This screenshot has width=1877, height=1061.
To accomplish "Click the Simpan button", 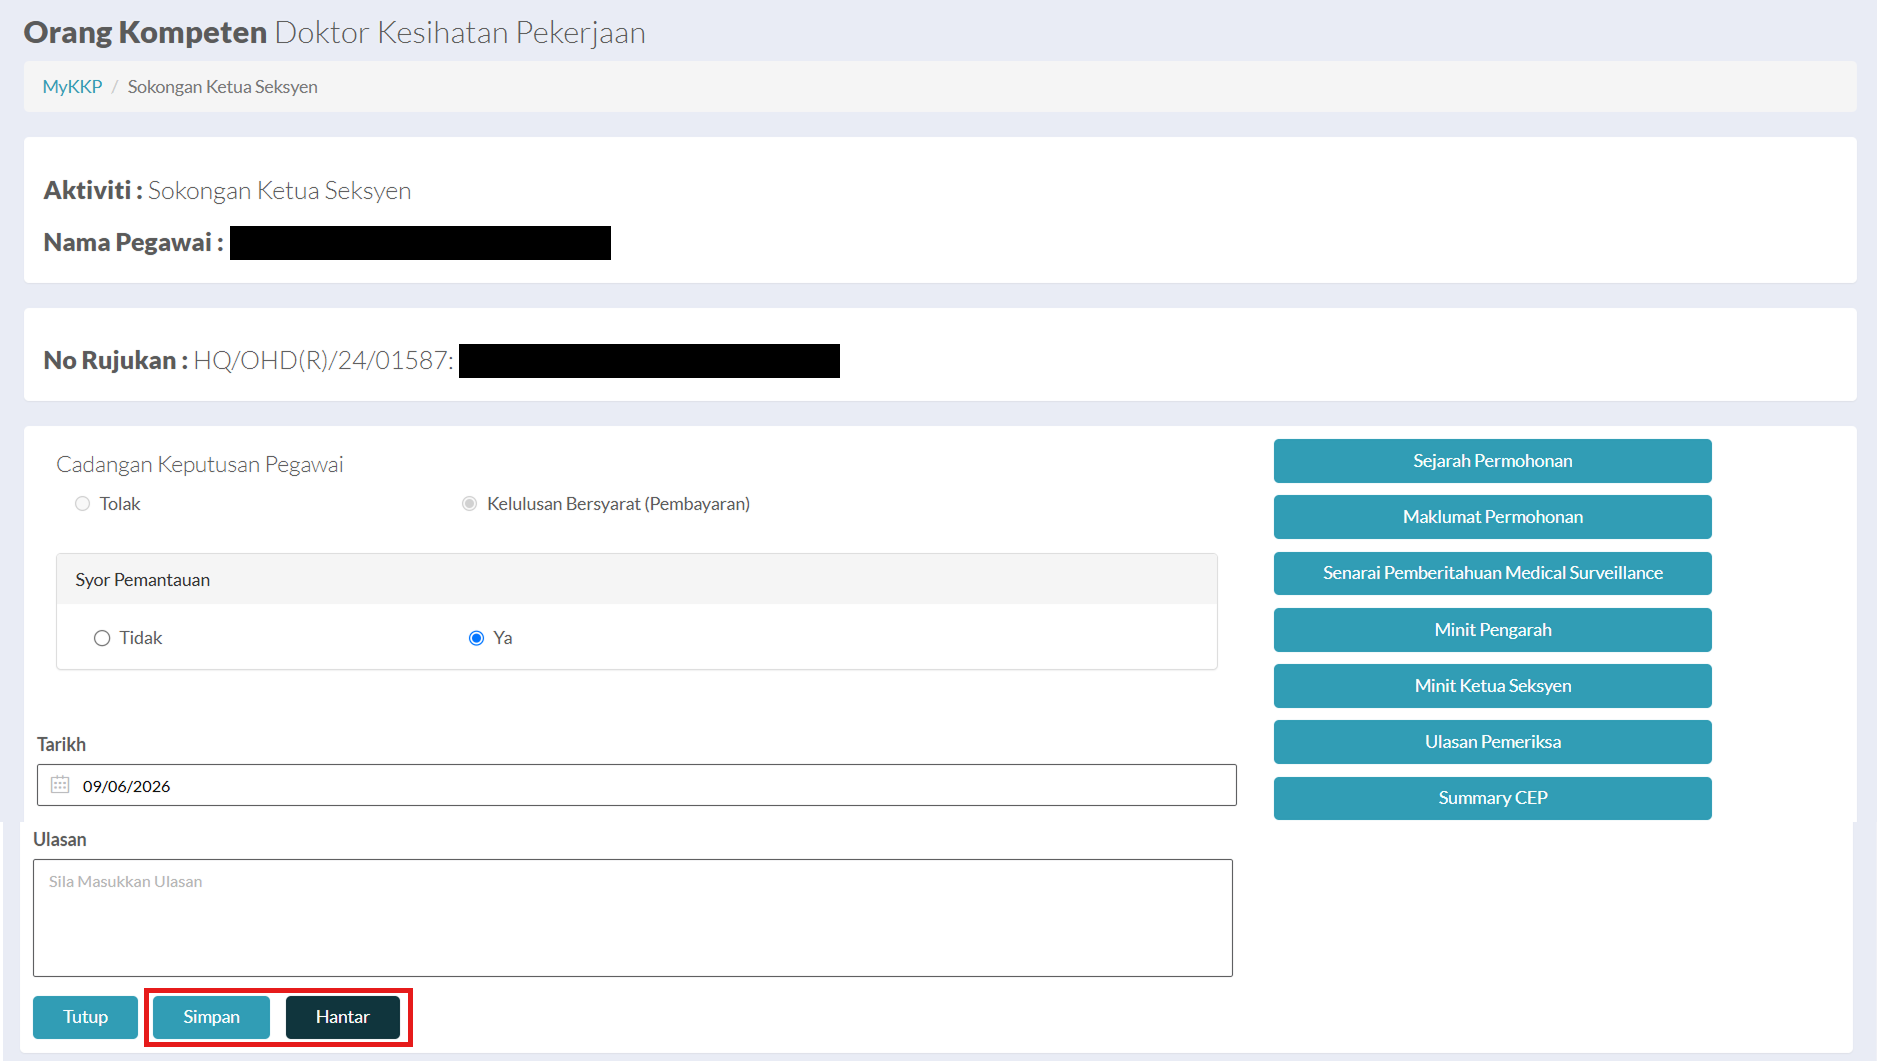I will [211, 1017].
